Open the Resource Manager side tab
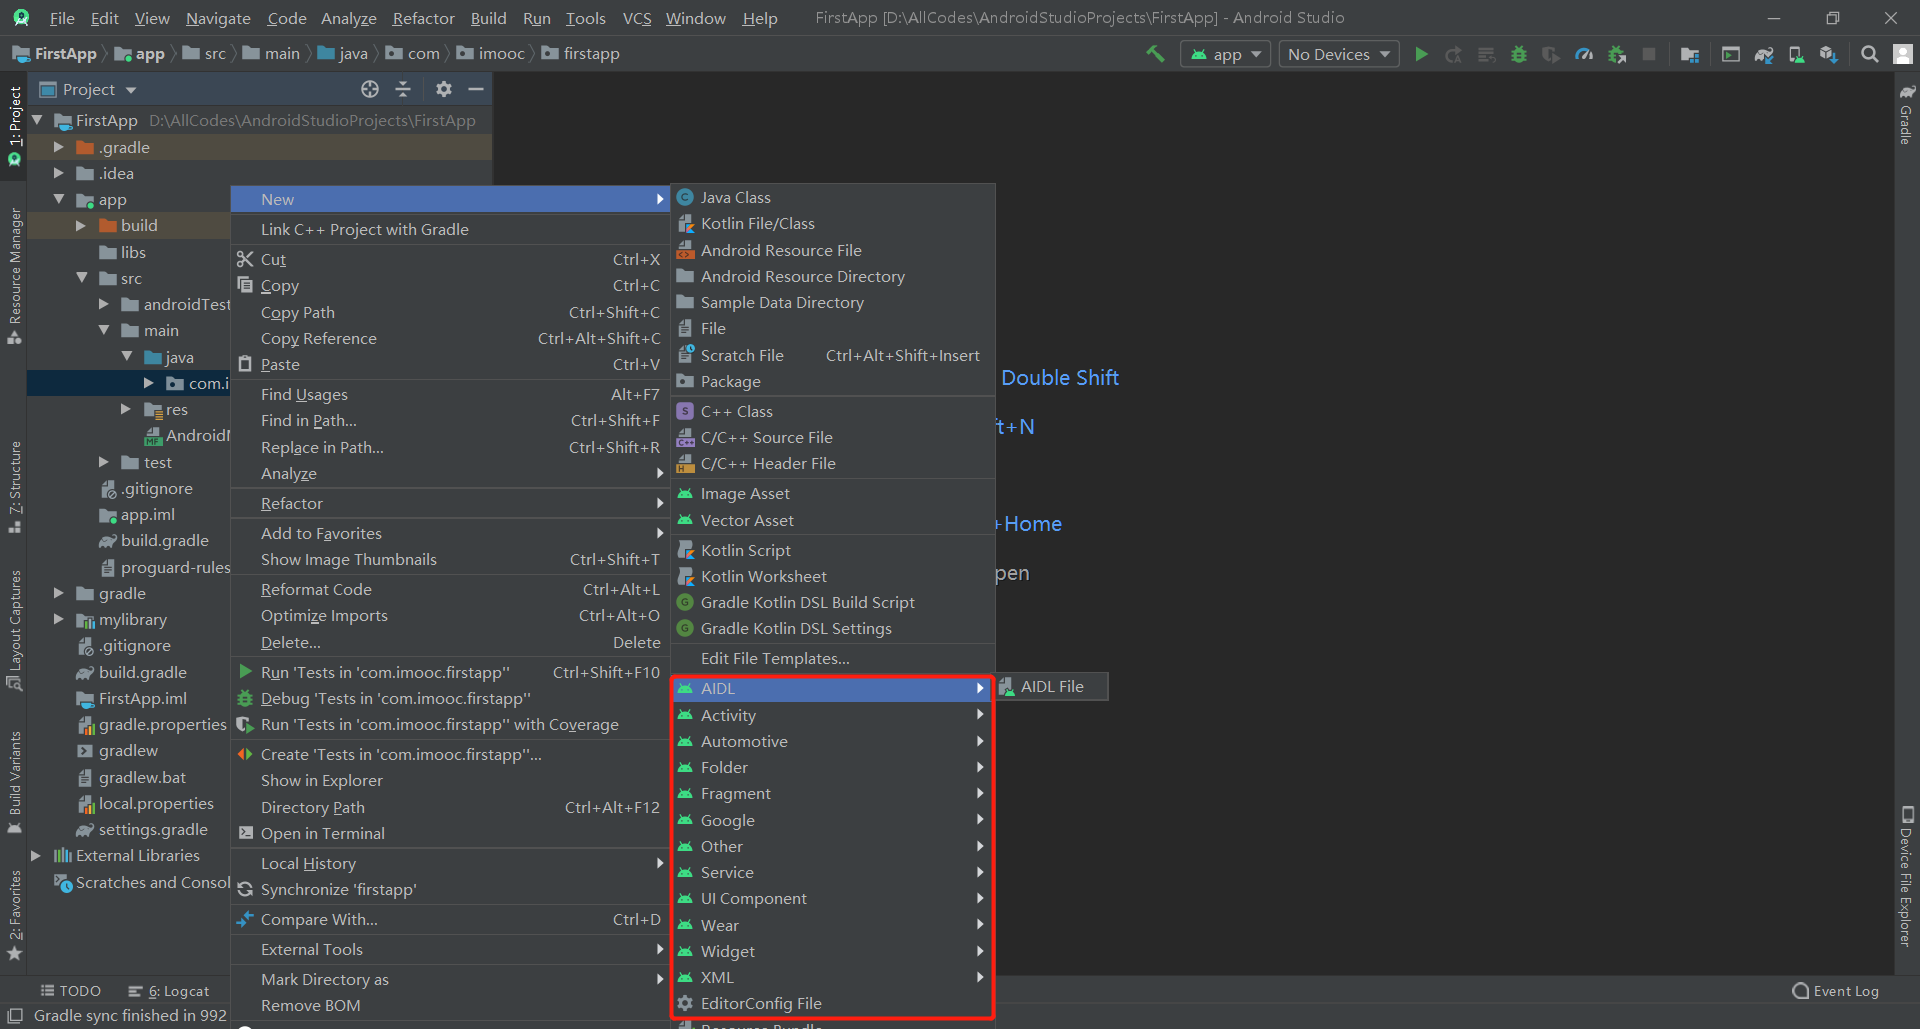 pyautogui.click(x=14, y=275)
